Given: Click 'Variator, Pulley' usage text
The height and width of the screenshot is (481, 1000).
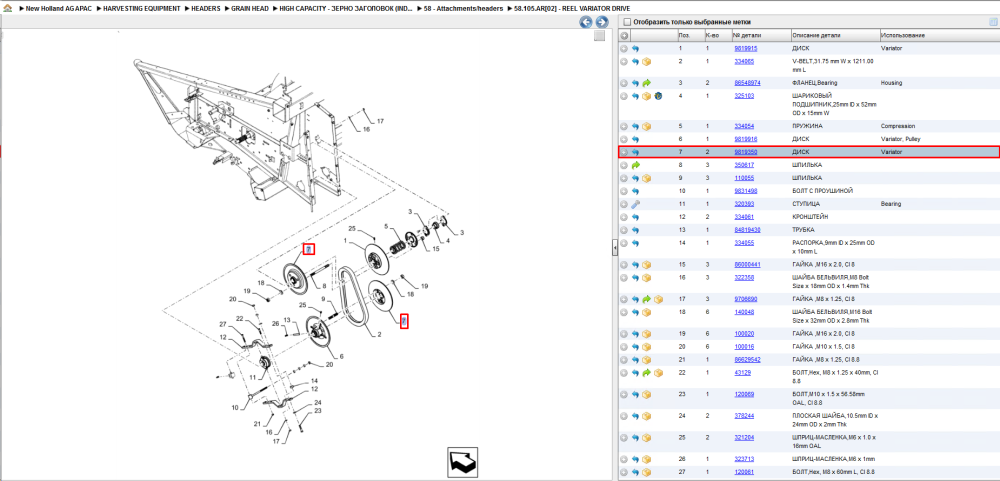Looking at the screenshot, I should coord(901,139).
